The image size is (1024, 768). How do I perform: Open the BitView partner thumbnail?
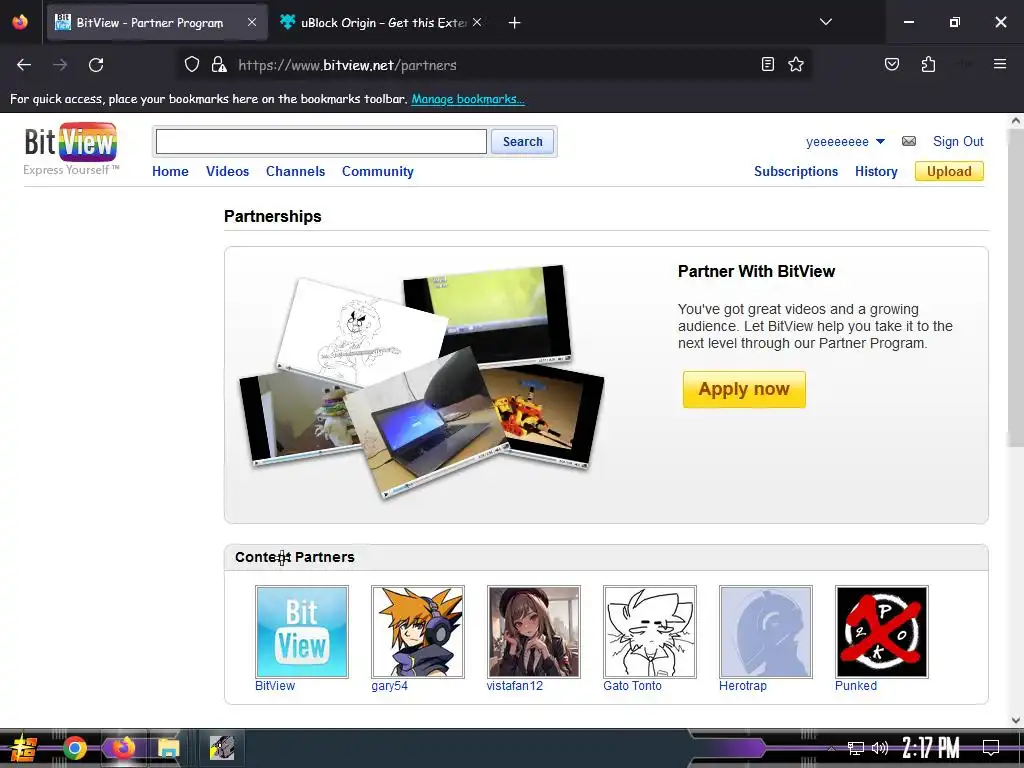click(302, 632)
